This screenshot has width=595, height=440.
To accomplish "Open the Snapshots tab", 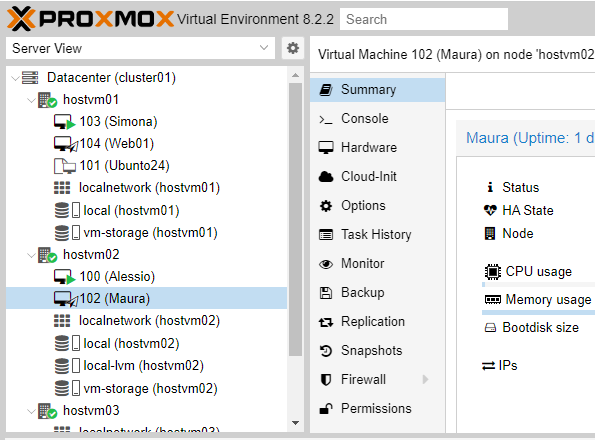I will coord(378,350).
